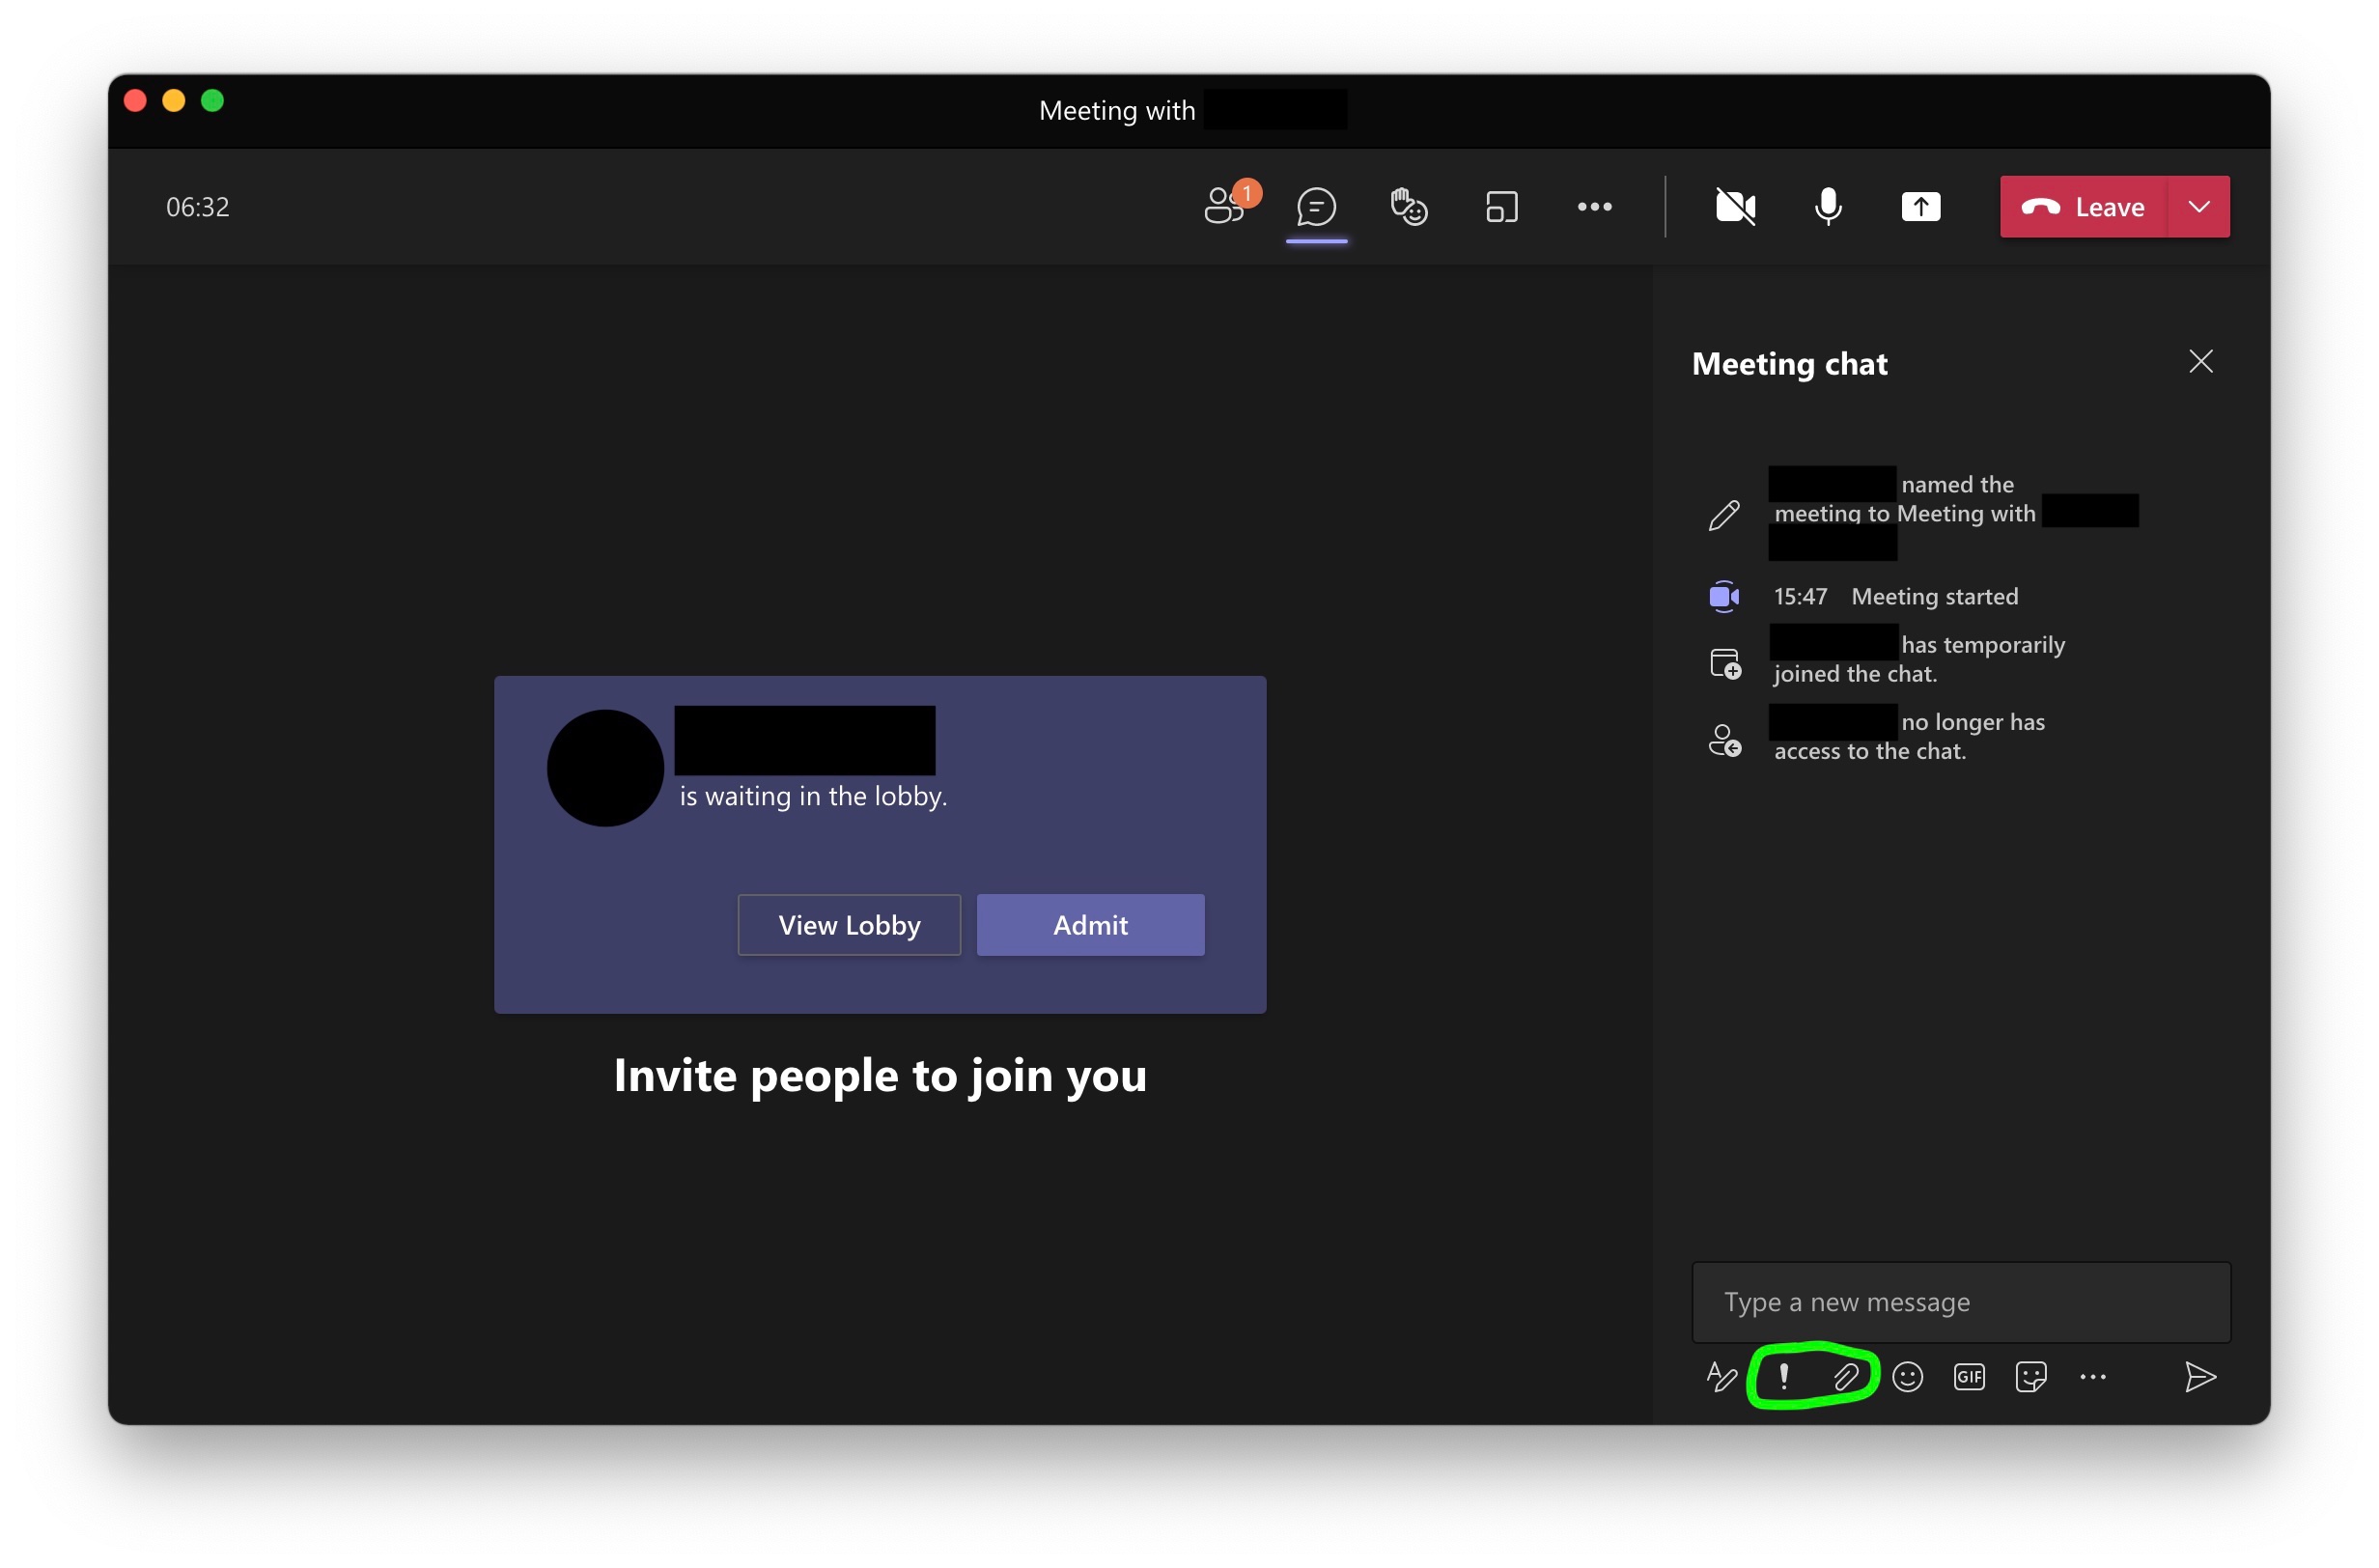Open the emoji picker
The height and width of the screenshot is (1568, 2379).
[x=1908, y=1377]
